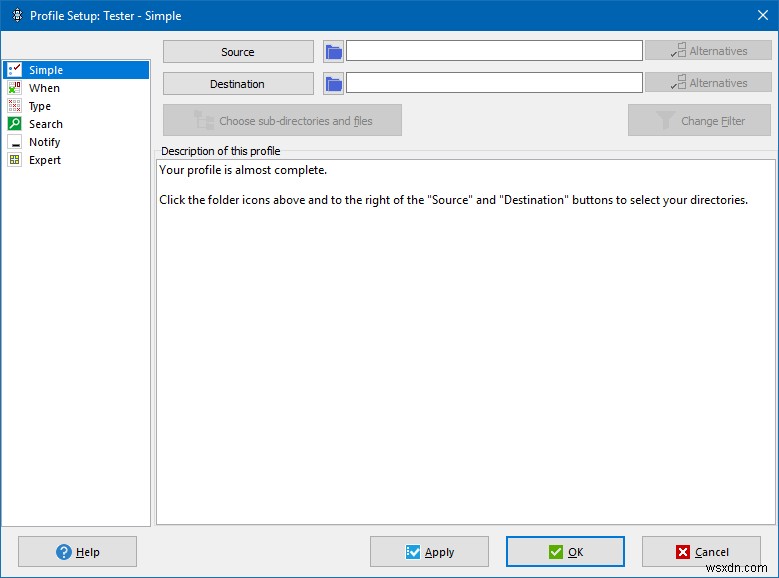
Task: Click Alternatives button next to Source field
Action: [x=708, y=51]
